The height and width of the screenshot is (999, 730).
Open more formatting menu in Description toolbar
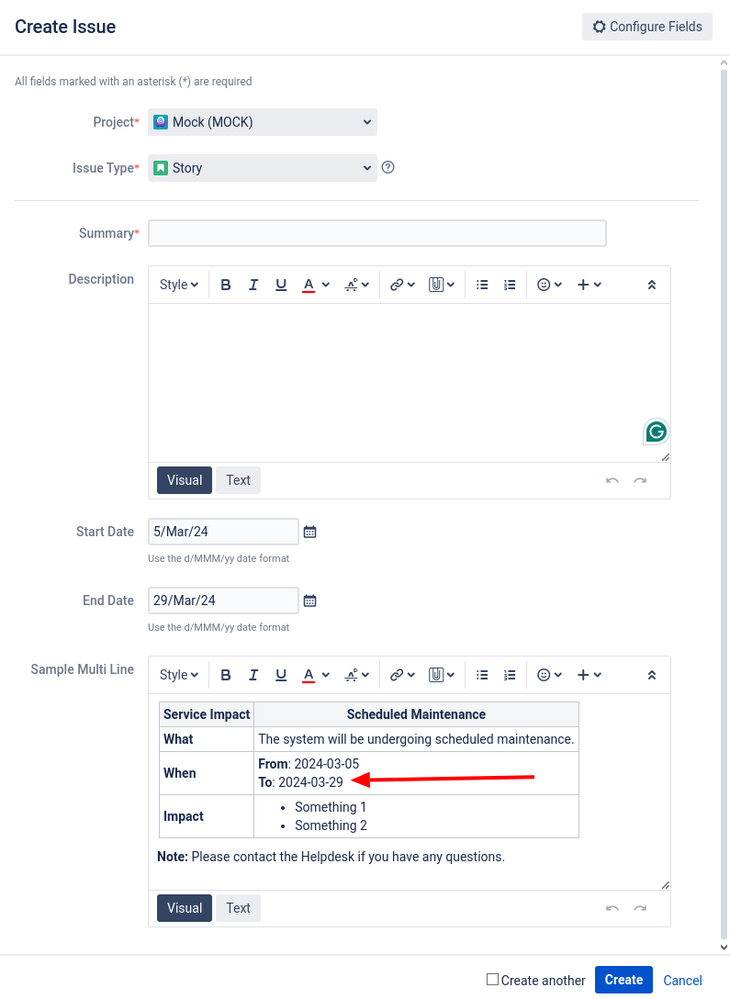click(357, 285)
